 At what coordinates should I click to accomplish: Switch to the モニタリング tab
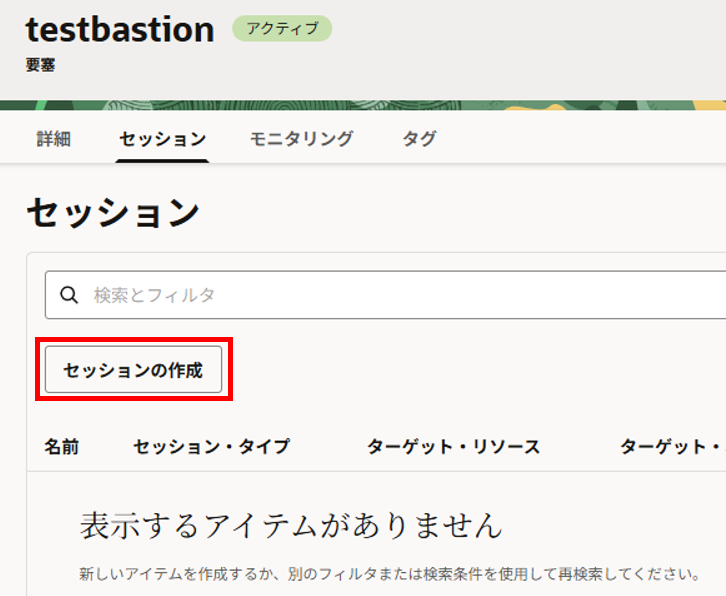coord(301,139)
